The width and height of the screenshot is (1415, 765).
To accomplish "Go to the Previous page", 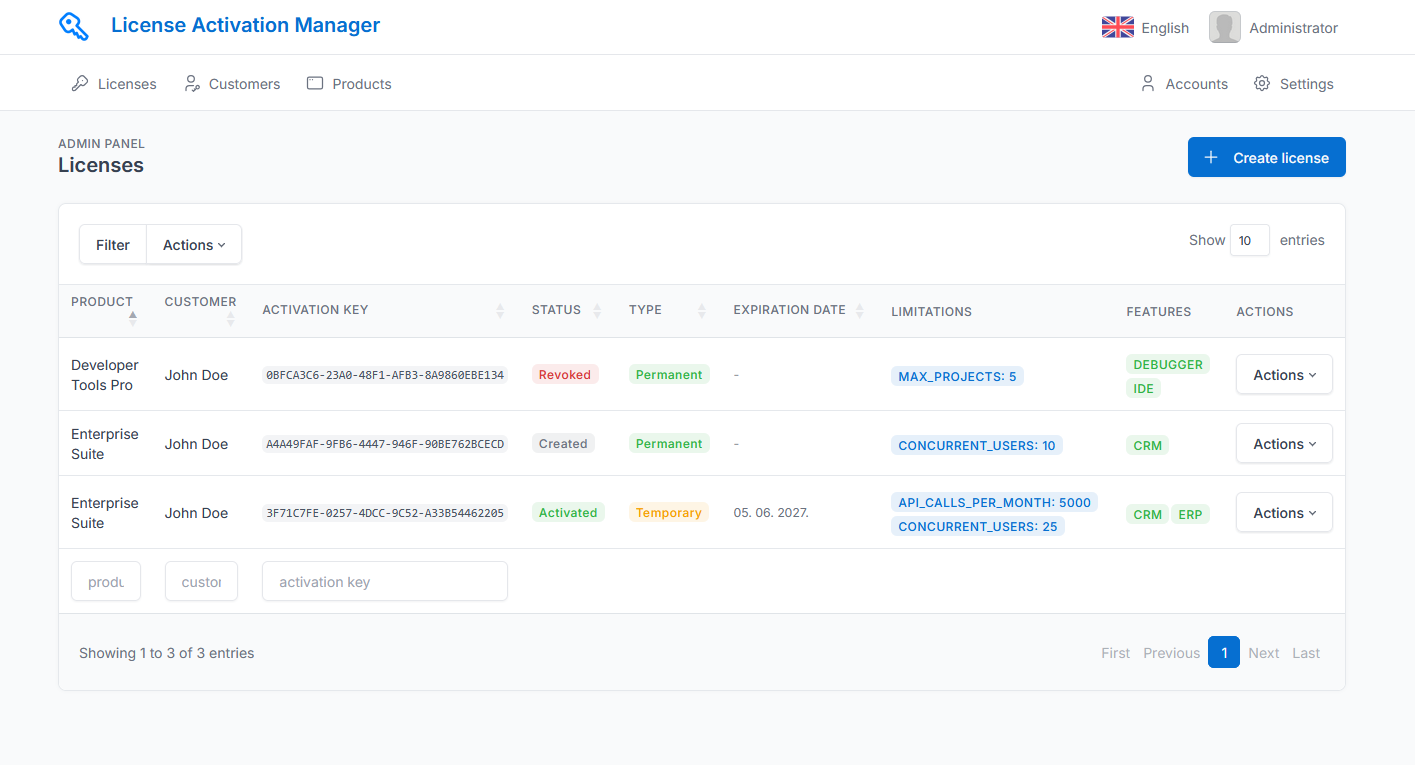I will coord(1171,653).
